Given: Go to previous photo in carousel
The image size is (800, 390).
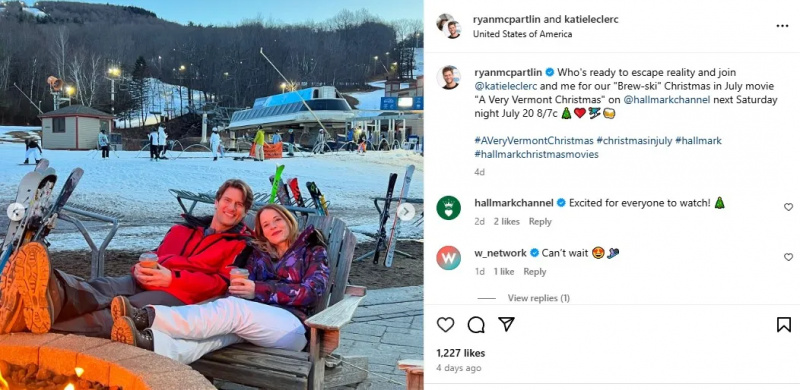Looking at the screenshot, I should pos(16,212).
